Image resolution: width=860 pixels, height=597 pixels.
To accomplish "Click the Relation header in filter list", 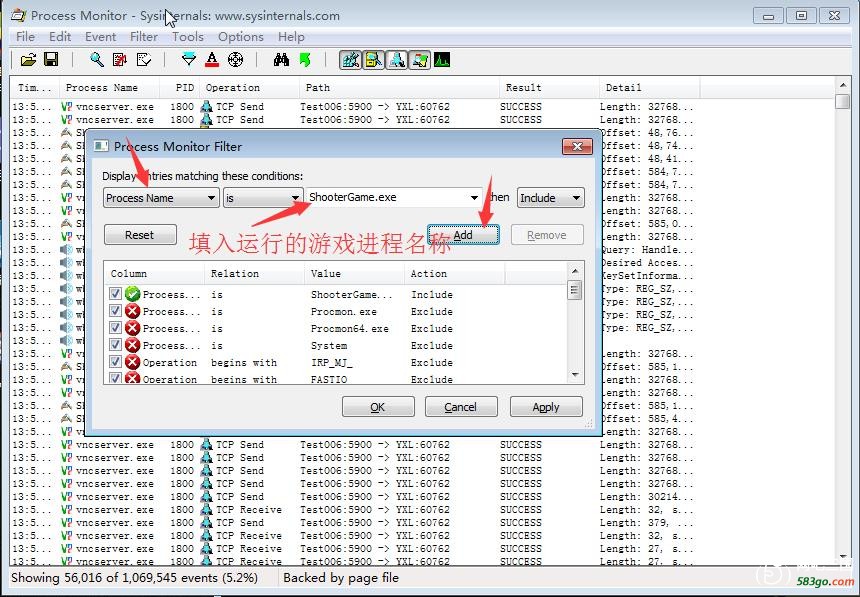I will click(x=254, y=273).
